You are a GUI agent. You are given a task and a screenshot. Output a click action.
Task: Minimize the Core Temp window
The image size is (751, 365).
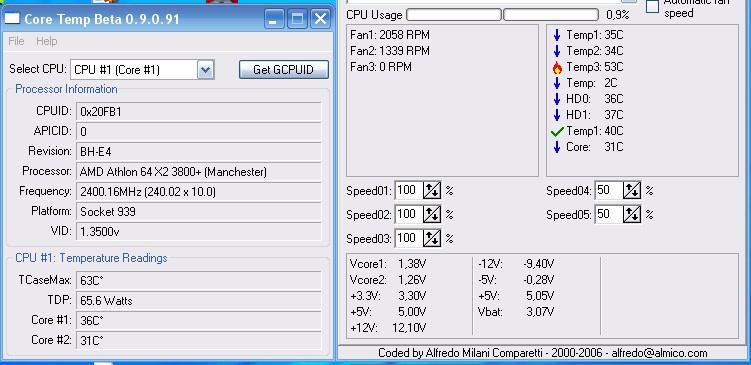273,19
